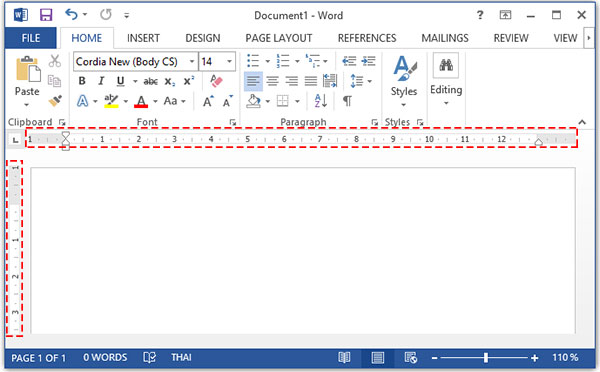Toggle bold formatting
This screenshot has width=600, height=372.
coord(82,81)
